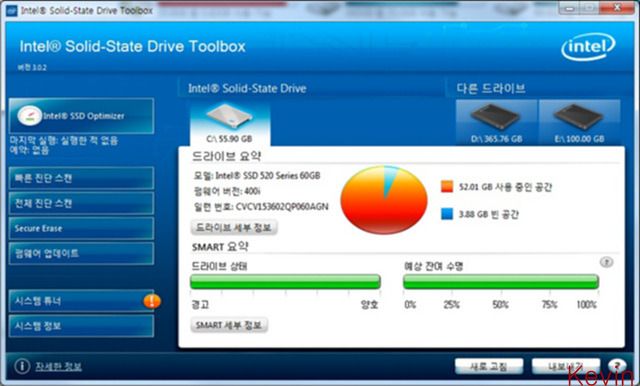Minimize the Toolbox window
This screenshot has width=640, height=386.
(570, 8)
